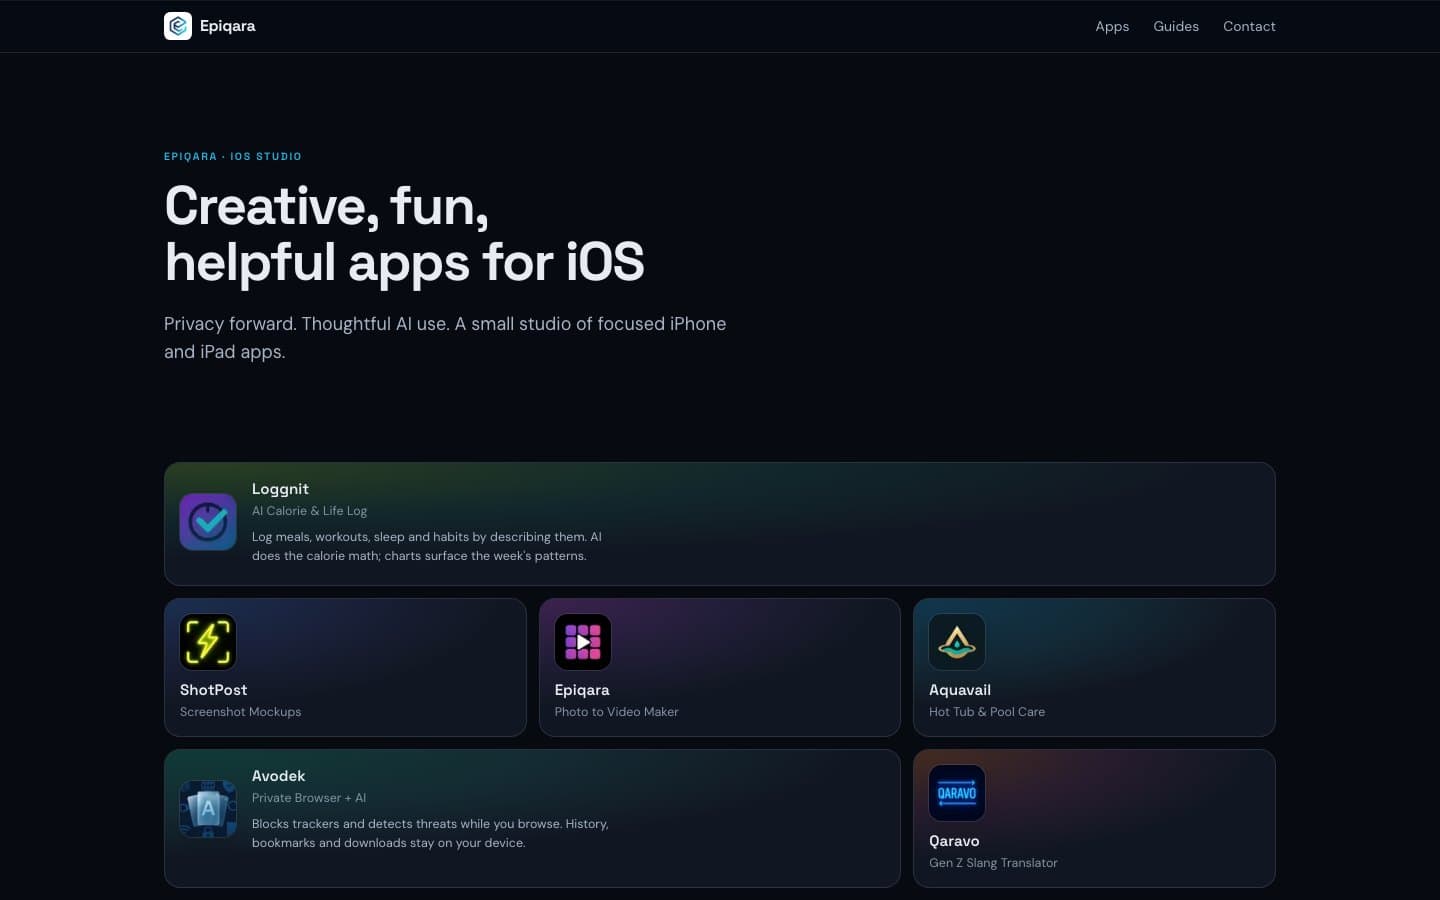
Task: Open the Avodek browser app icon
Action: (208, 809)
